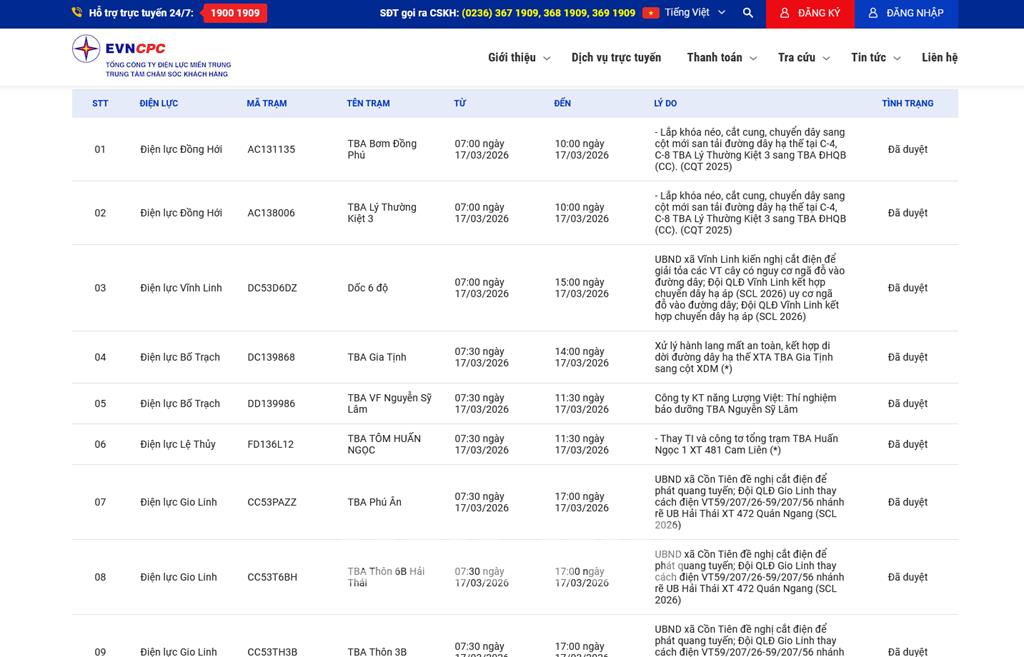This screenshot has height=657, width=1024.
Task: Click Đã duyệt status in row 06
Action: click(907, 445)
